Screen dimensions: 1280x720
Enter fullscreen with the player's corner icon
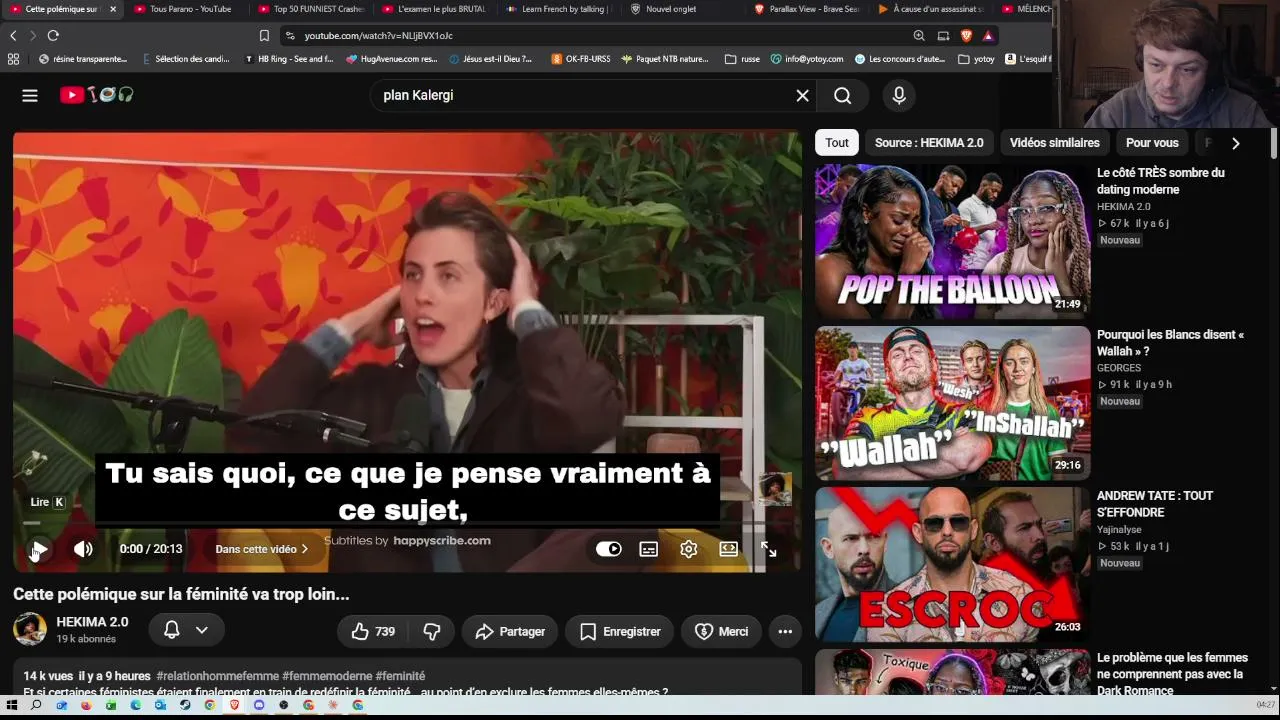pyautogui.click(x=768, y=549)
